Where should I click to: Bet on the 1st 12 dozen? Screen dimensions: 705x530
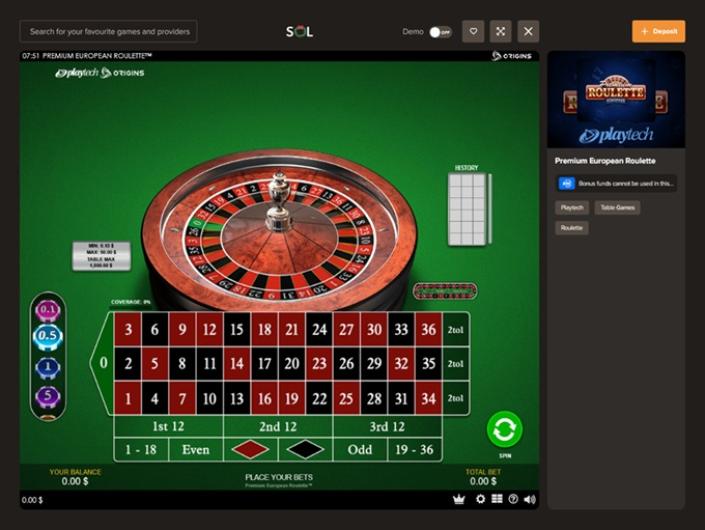[169, 426]
